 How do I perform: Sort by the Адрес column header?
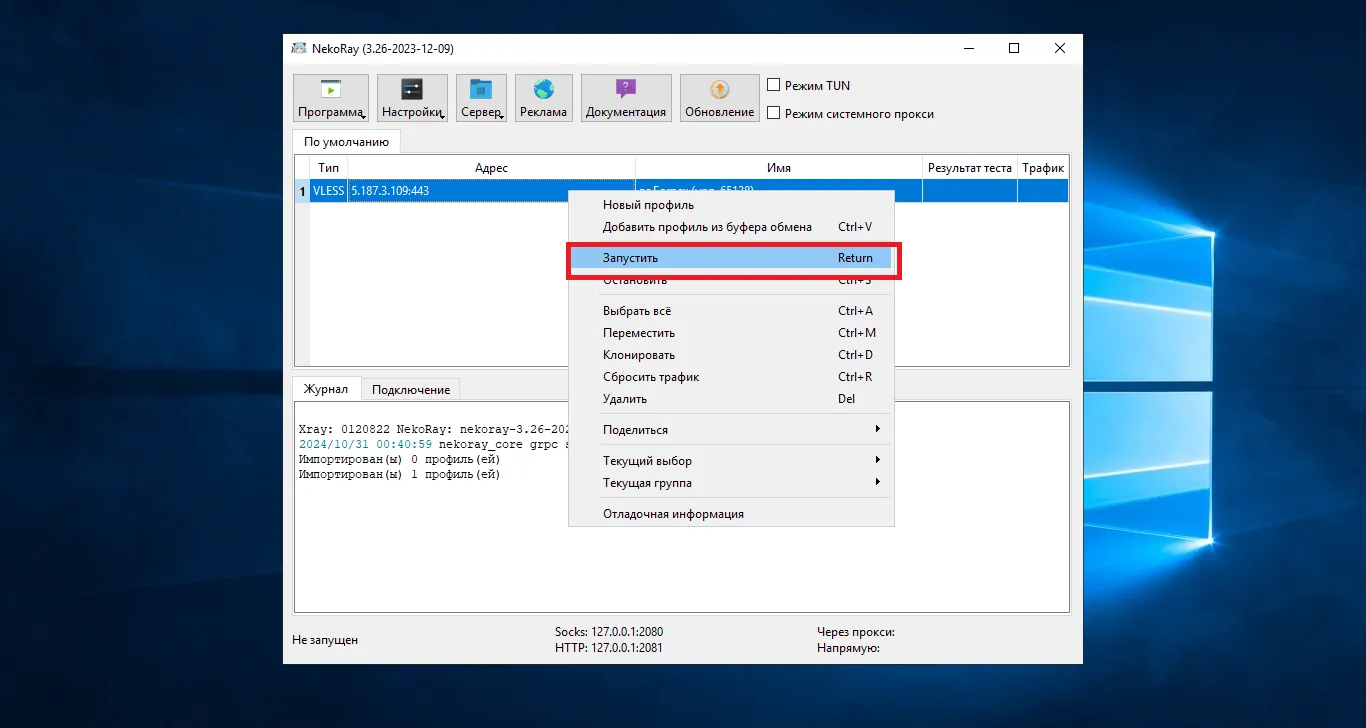click(x=491, y=168)
